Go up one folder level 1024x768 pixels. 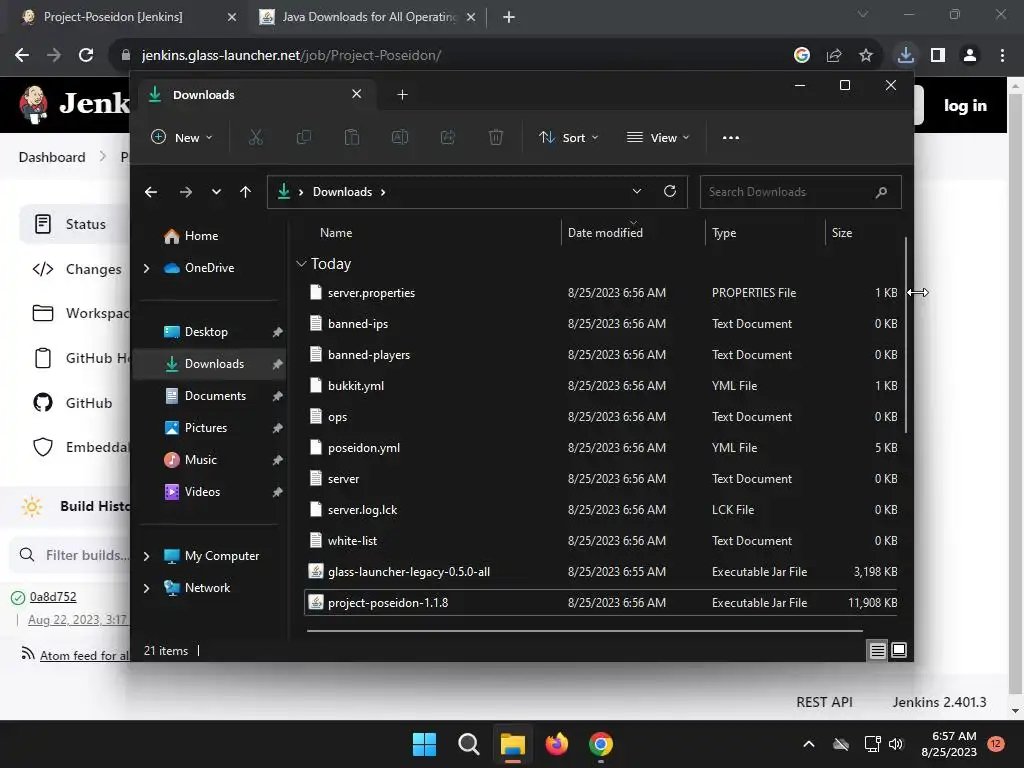[245, 192]
